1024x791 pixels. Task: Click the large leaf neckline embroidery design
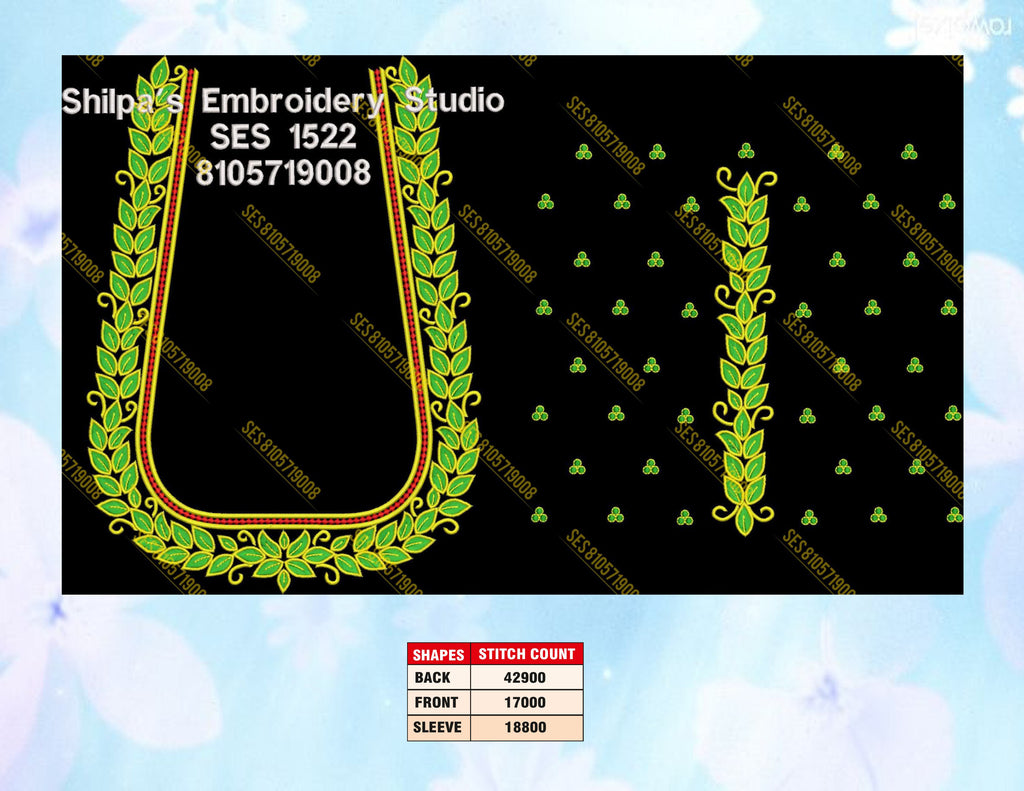pos(283,325)
